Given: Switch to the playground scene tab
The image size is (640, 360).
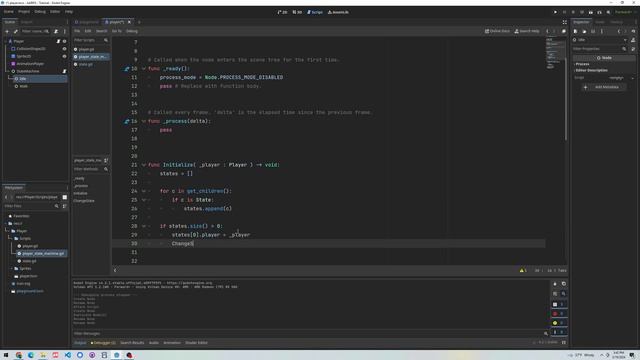Looking at the screenshot, I should (x=87, y=22).
